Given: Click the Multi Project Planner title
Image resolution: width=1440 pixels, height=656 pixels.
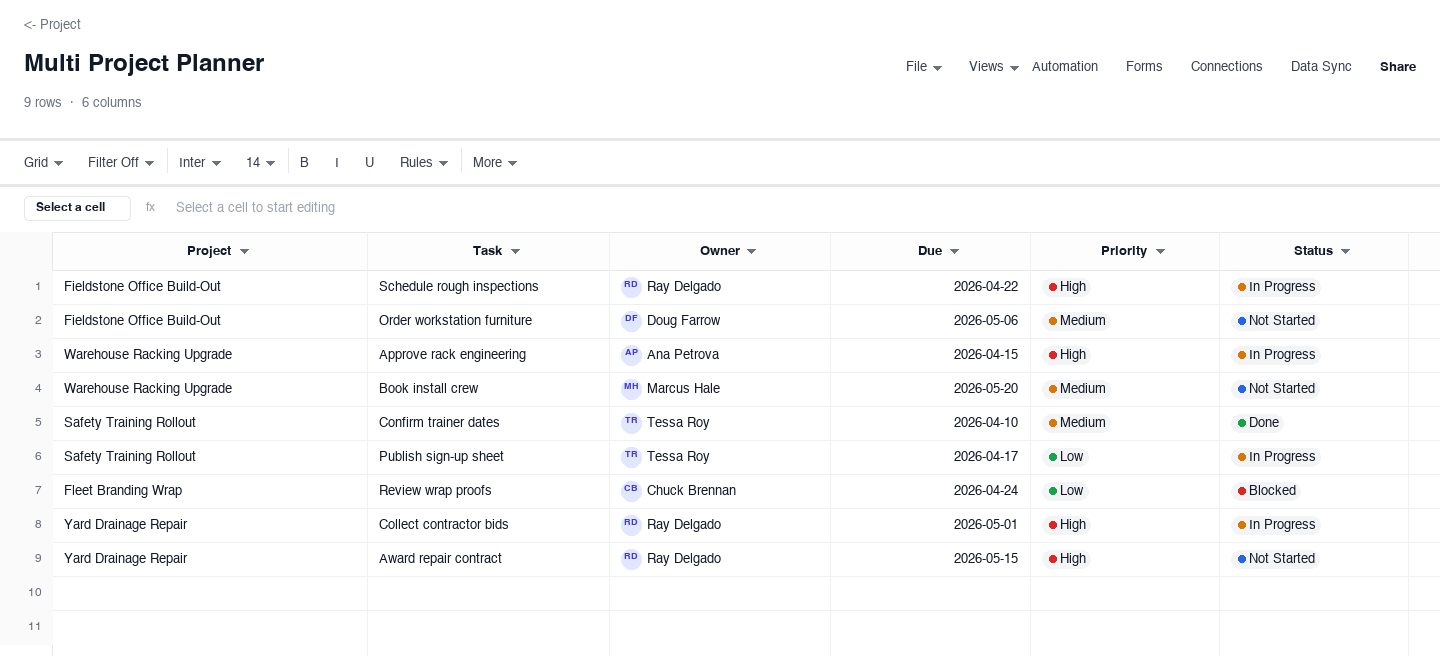Looking at the screenshot, I should coord(144,63).
